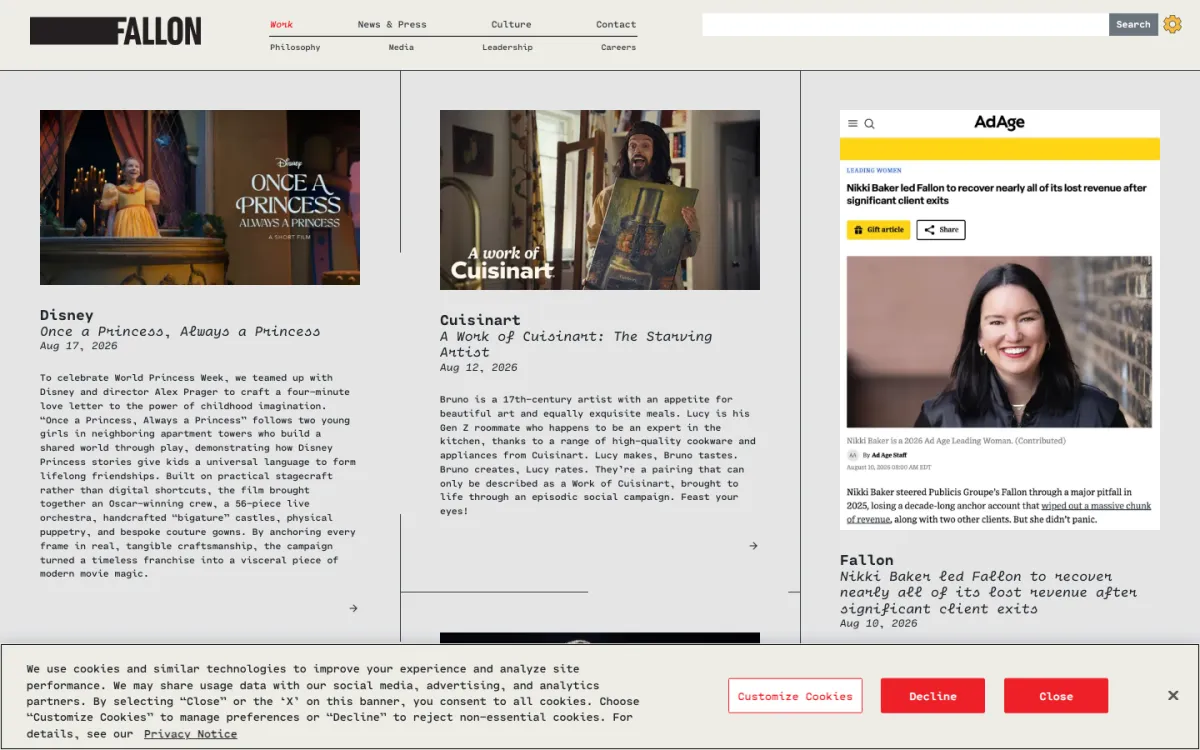Click the date Aug 12, 2026
This screenshot has height=750, width=1200.
479,368
